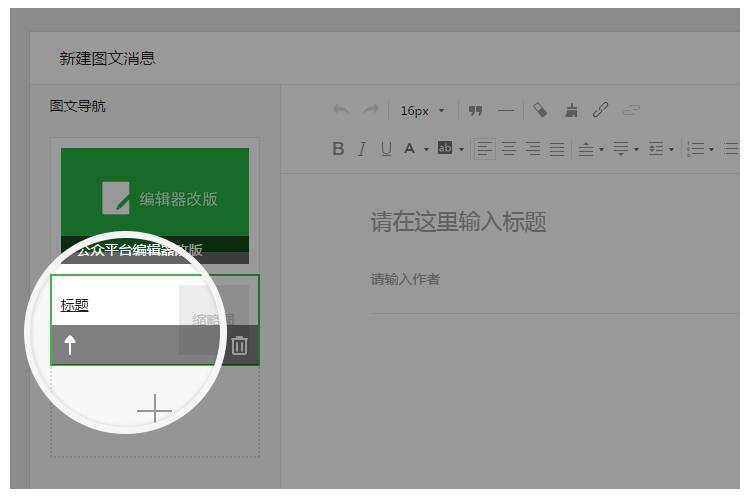The image size is (750, 497).
Task: Click the 标题 link in the article card
Action: click(x=74, y=305)
